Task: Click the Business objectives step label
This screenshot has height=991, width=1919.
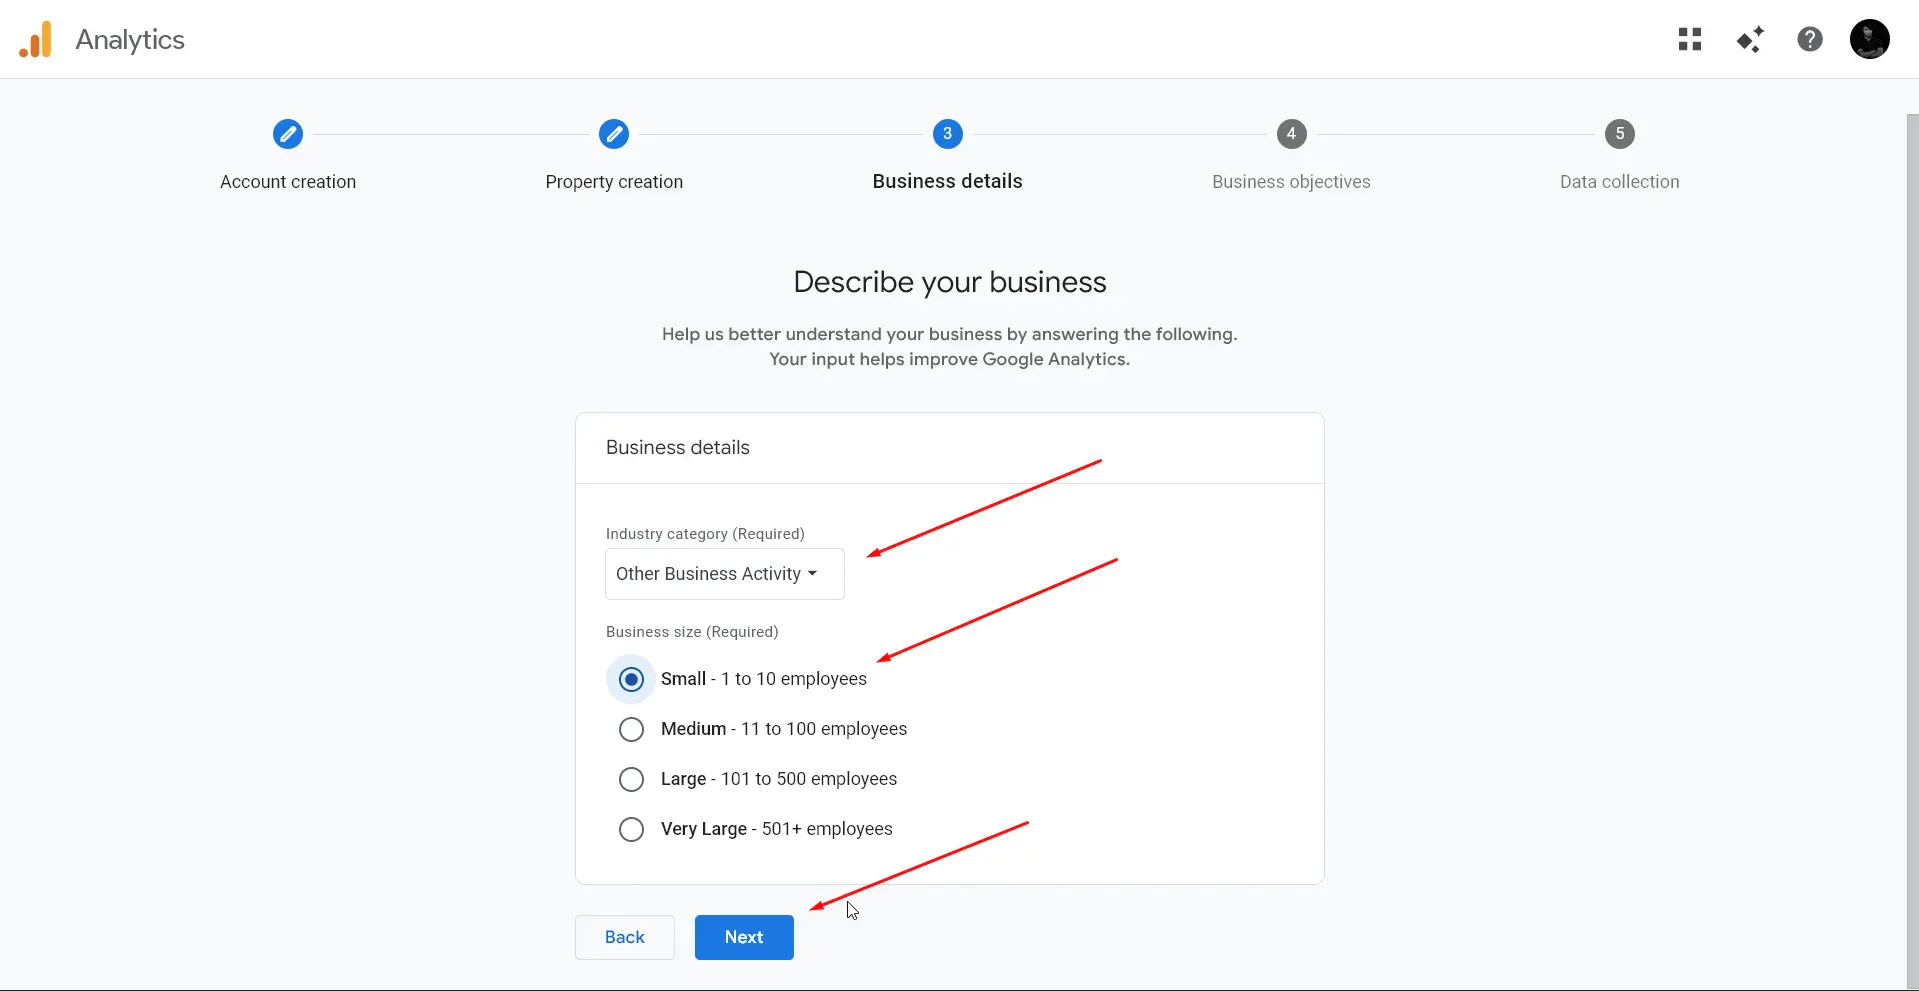Action: click(x=1291, y=182)
